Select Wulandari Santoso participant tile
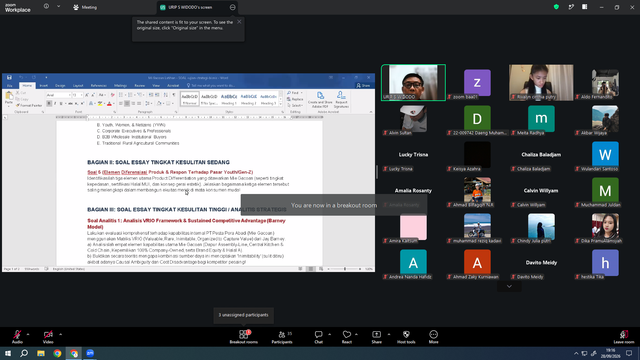Screen dimensions: 640x360 click(x=605, y=154)
